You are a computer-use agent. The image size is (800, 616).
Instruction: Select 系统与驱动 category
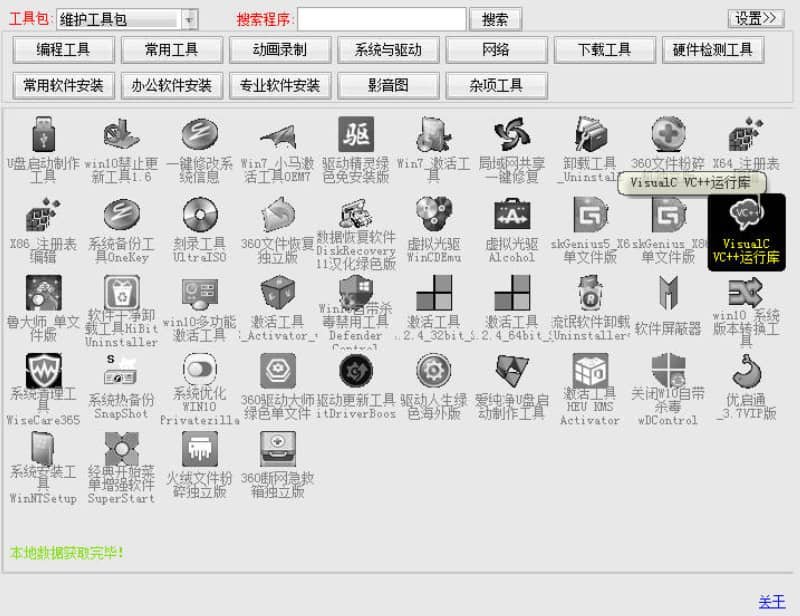(388, 50)
